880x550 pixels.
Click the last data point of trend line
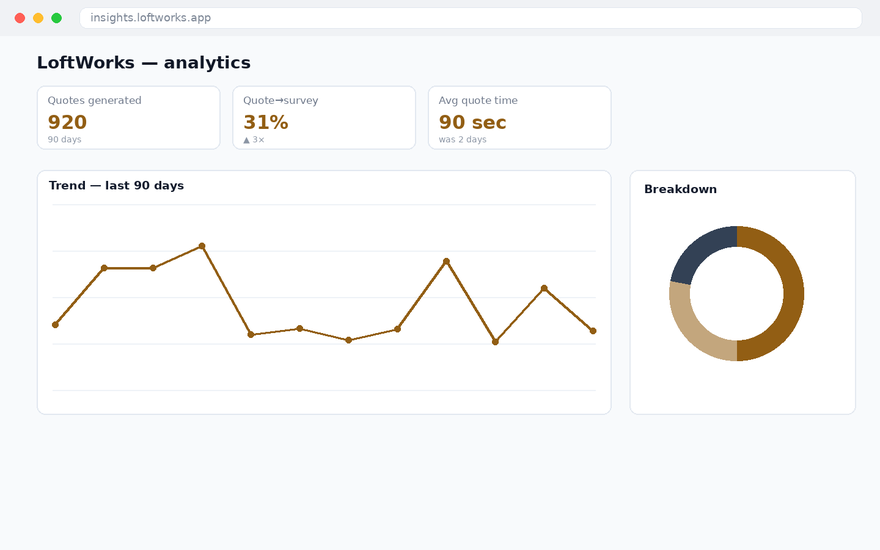593,331
